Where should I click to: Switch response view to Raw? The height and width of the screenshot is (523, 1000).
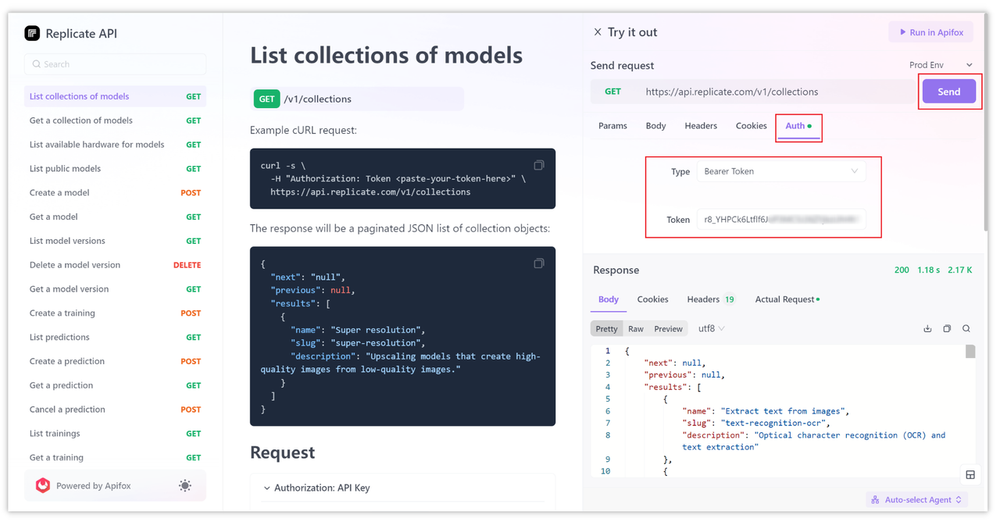pyautogui.click(x=636, y=329)
